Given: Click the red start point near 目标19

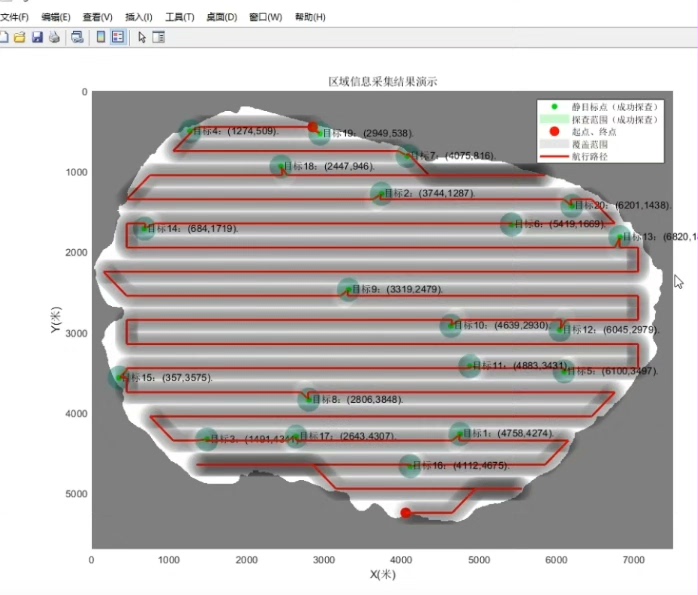Looking at the screenshot, I should pyautogui.click(x=313, y=127).
